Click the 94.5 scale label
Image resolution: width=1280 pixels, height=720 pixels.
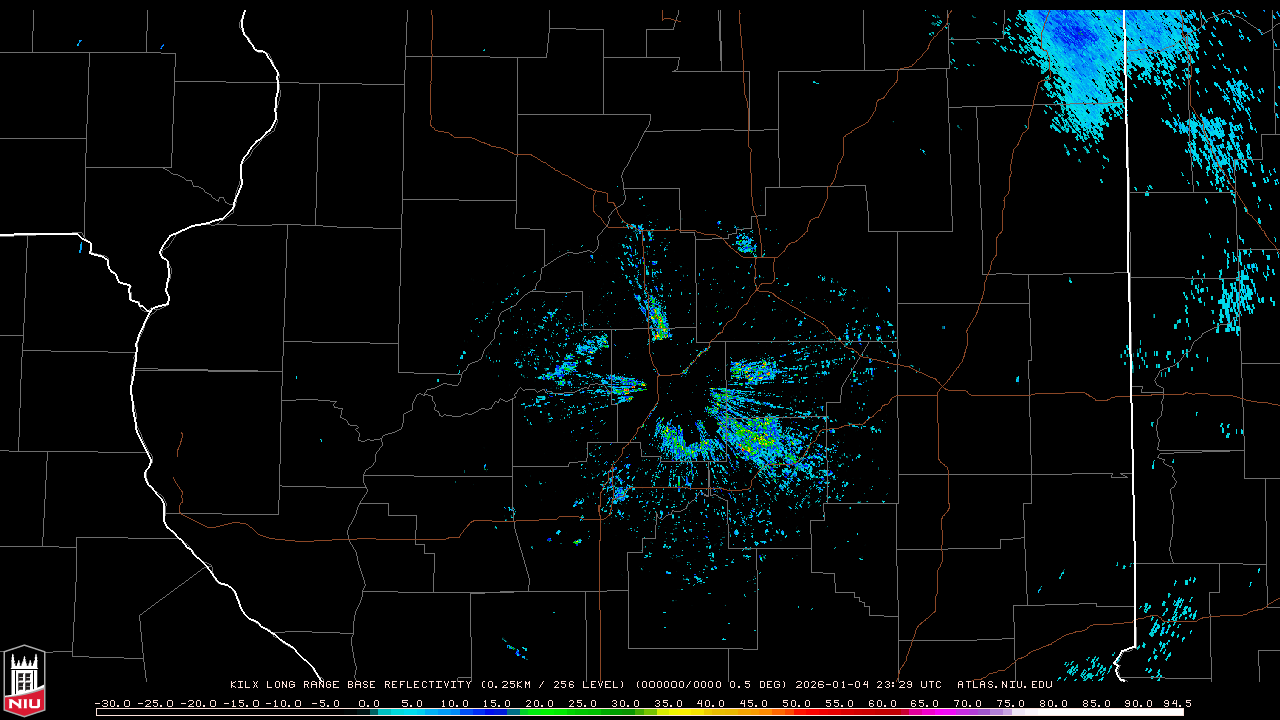(x=1176, y=703)
